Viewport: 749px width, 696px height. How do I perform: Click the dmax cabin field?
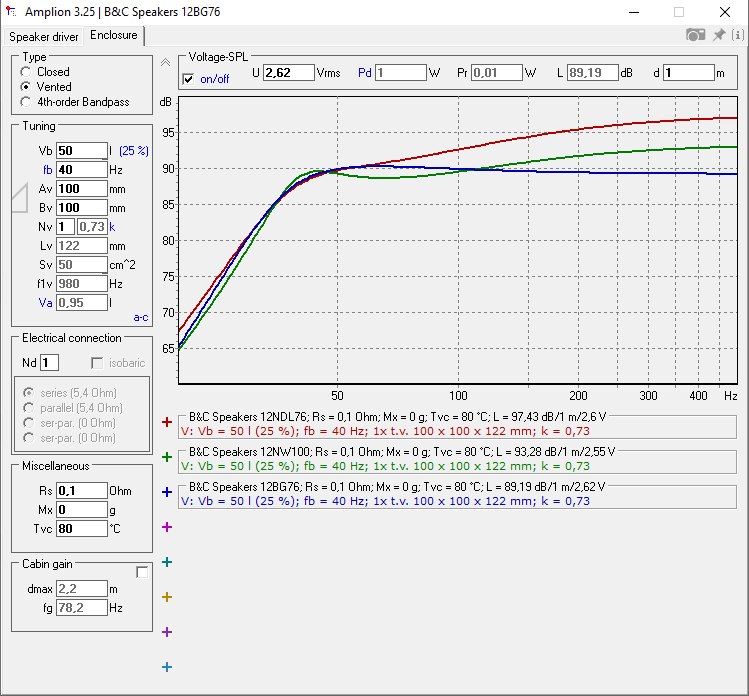coord(82,589)
